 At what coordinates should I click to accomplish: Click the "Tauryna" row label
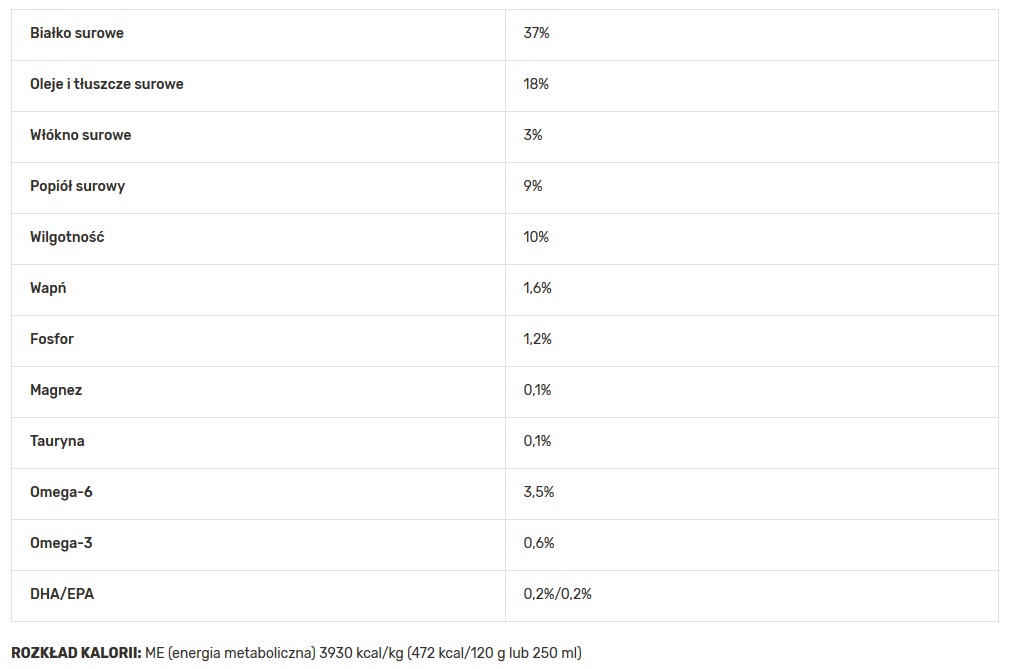coord(58,441)
